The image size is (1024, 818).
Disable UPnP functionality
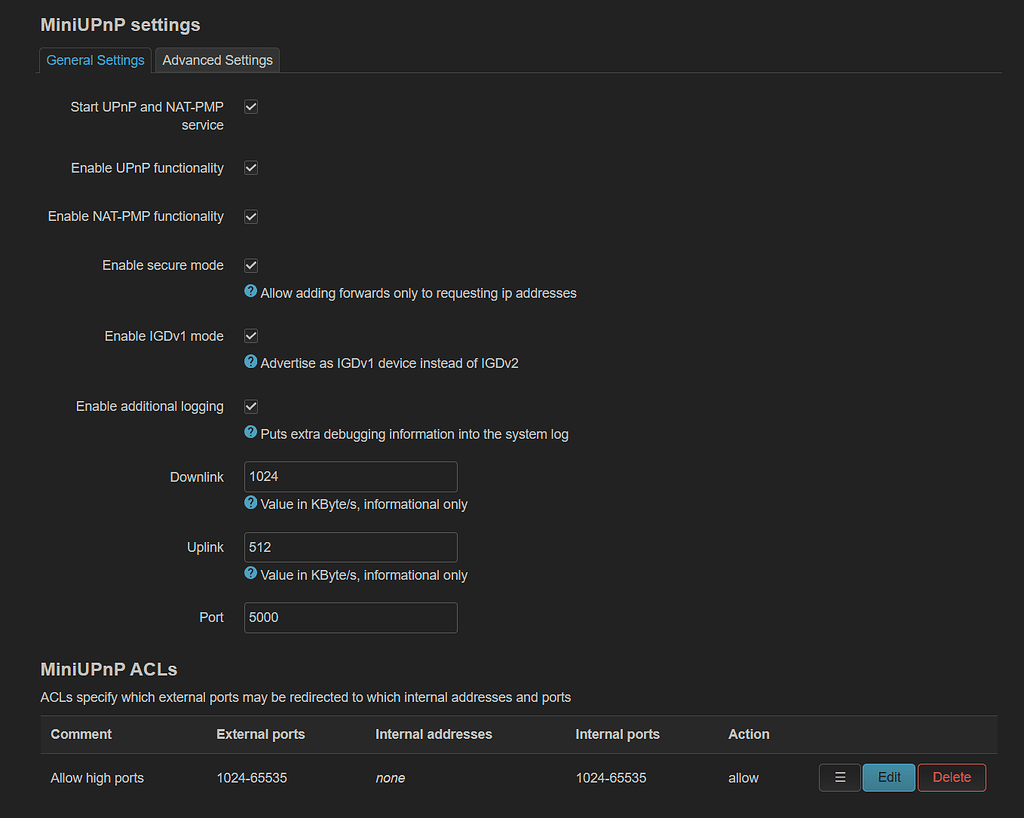click(x=250, y=167)
